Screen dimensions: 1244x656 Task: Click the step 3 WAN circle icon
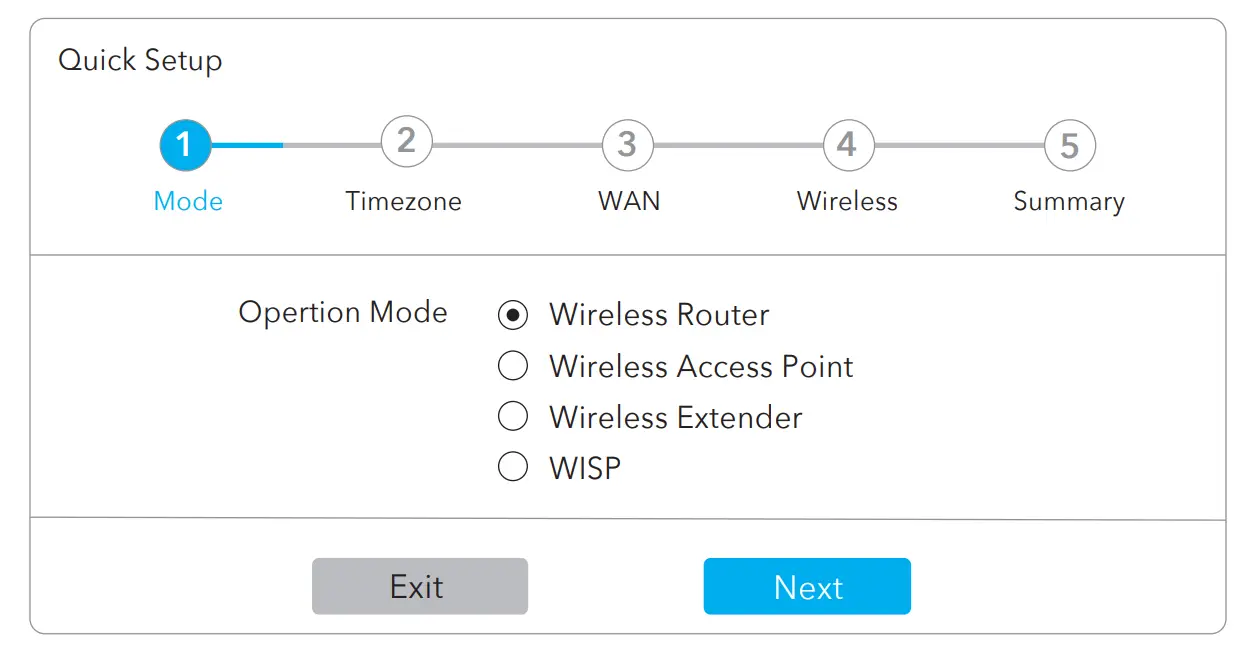coord(627,144)
